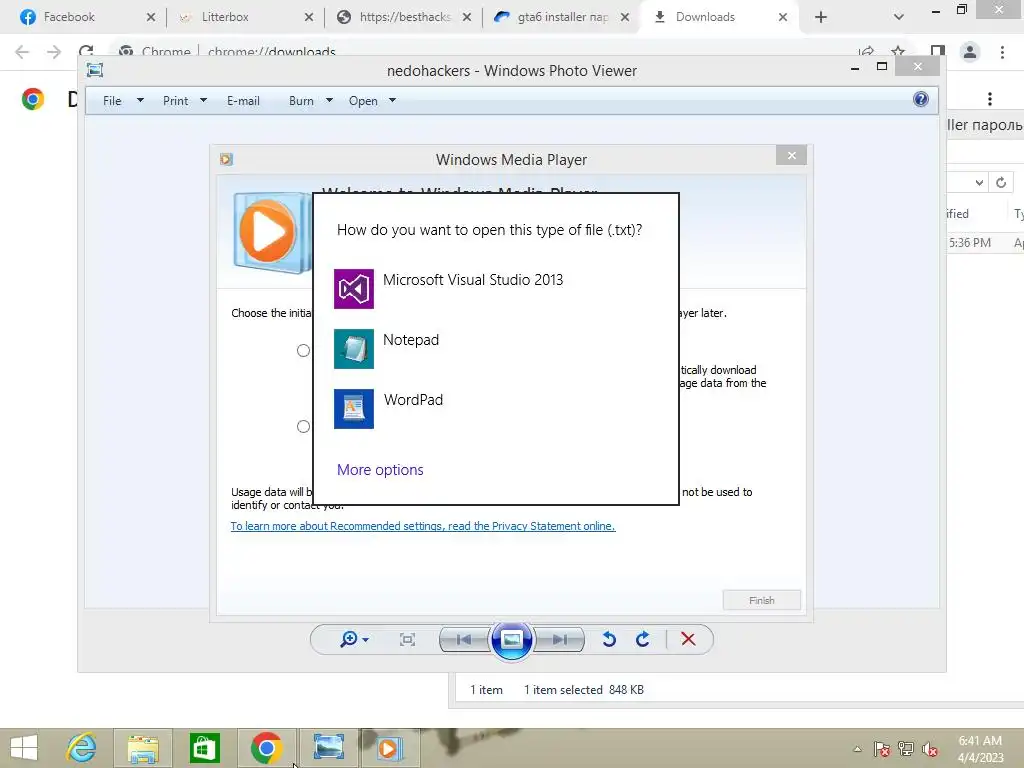
Task: Delete the photo with red X
Action: click(688, 639)
